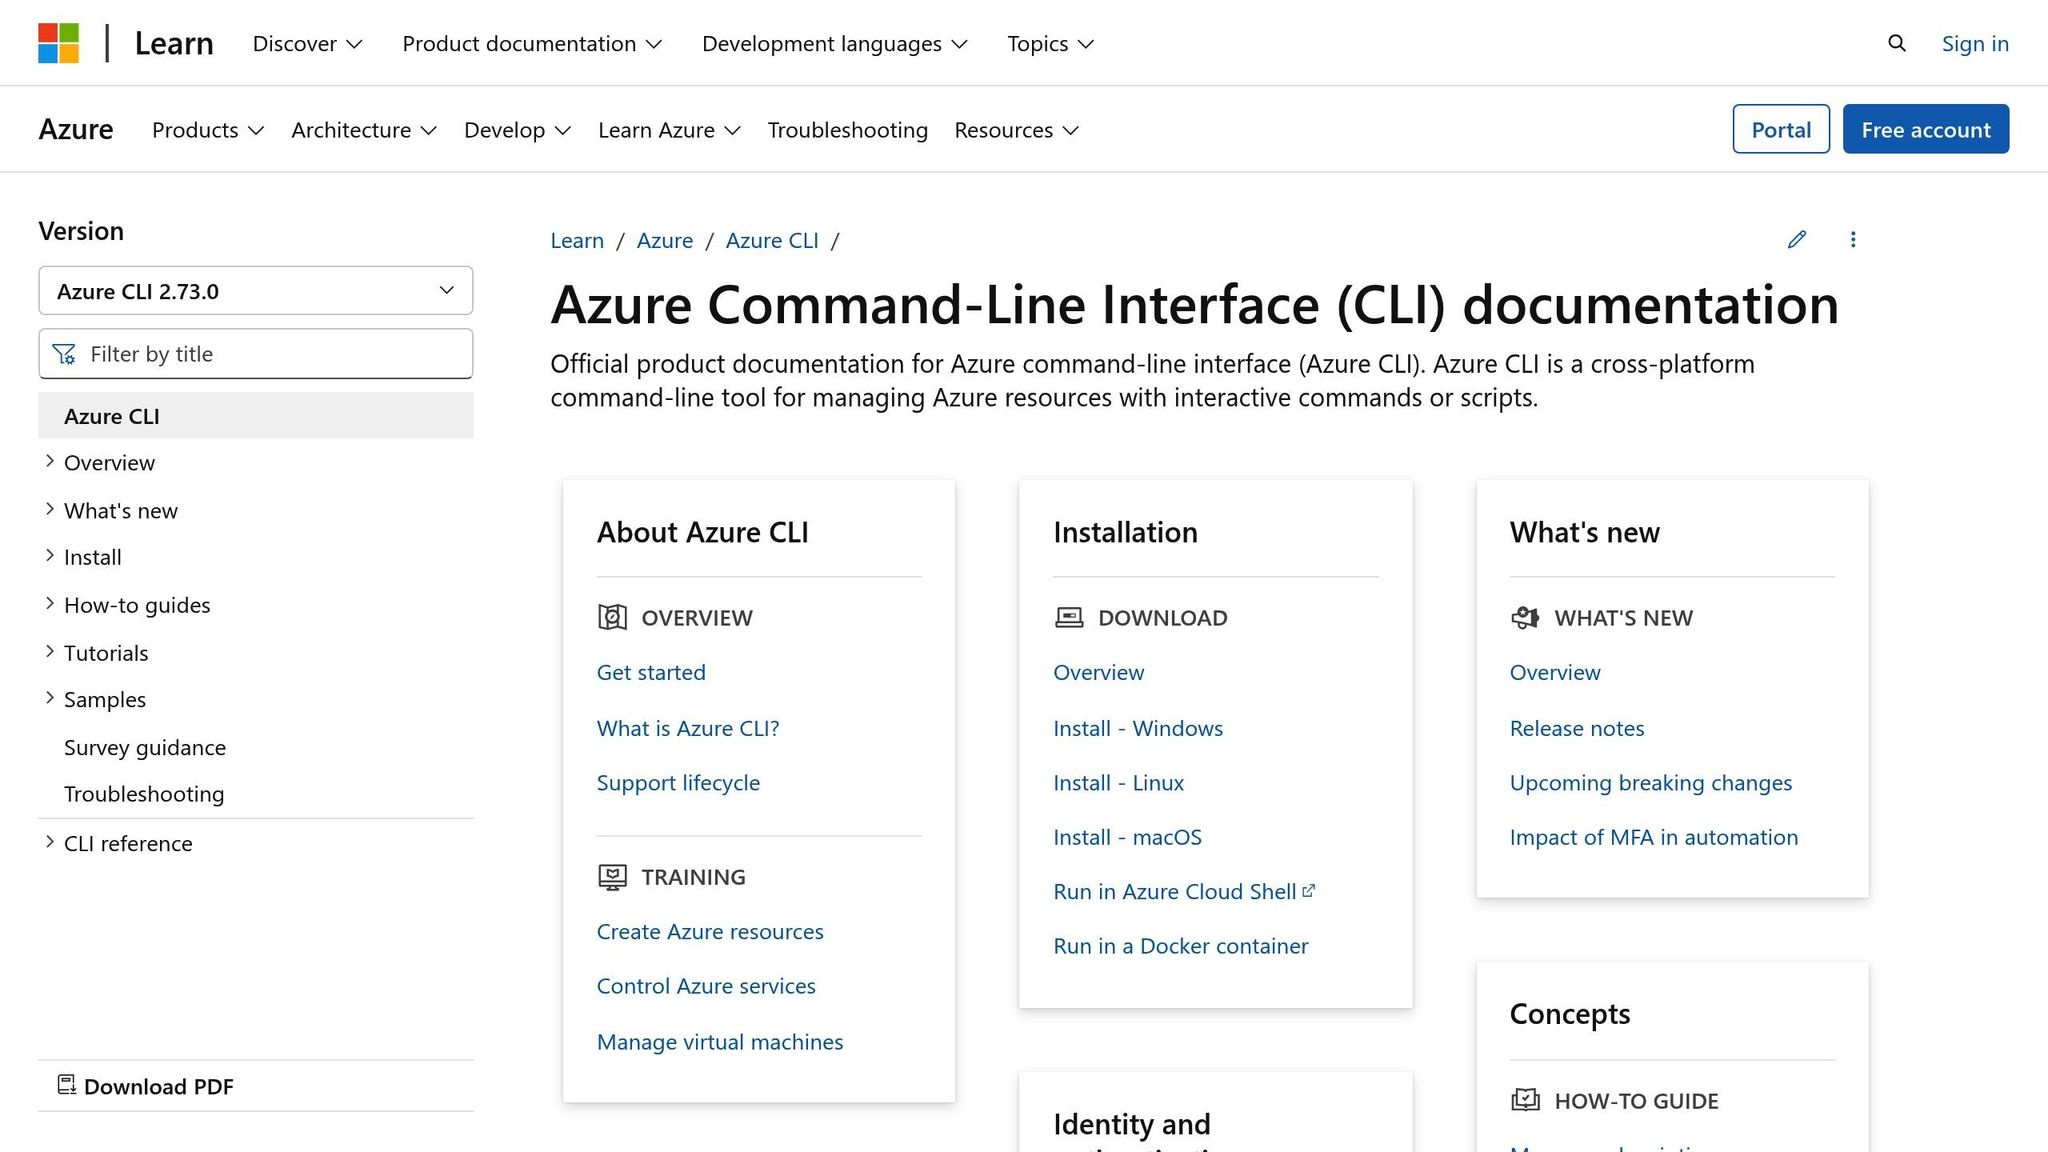Click the DOWNLOAD section icon
The width and height of the screenshot is (2048, 1152).
click(1069, 617)
